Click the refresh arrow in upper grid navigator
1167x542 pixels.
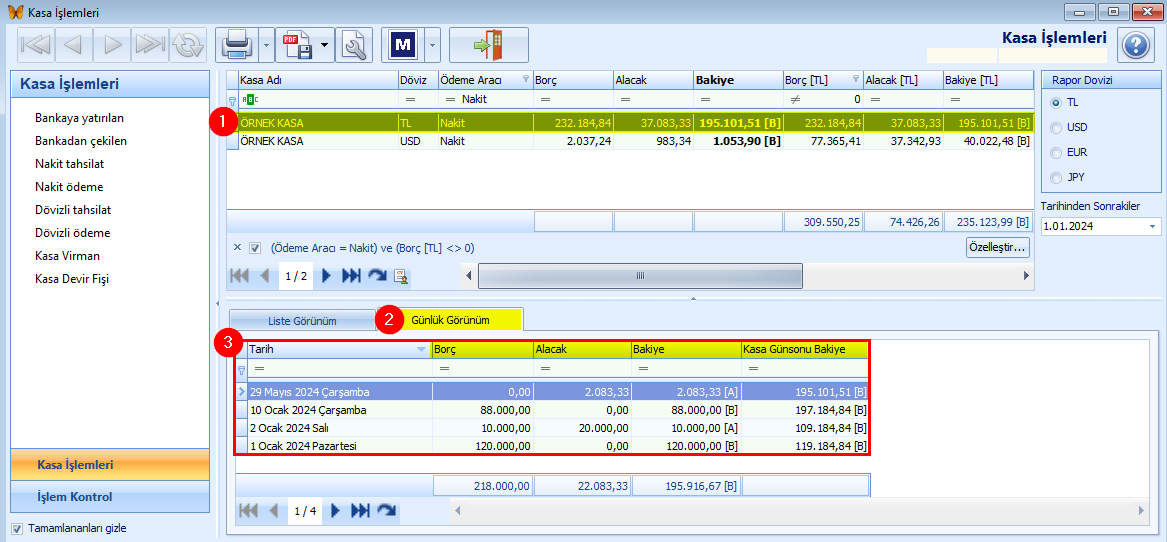point(378,276)
